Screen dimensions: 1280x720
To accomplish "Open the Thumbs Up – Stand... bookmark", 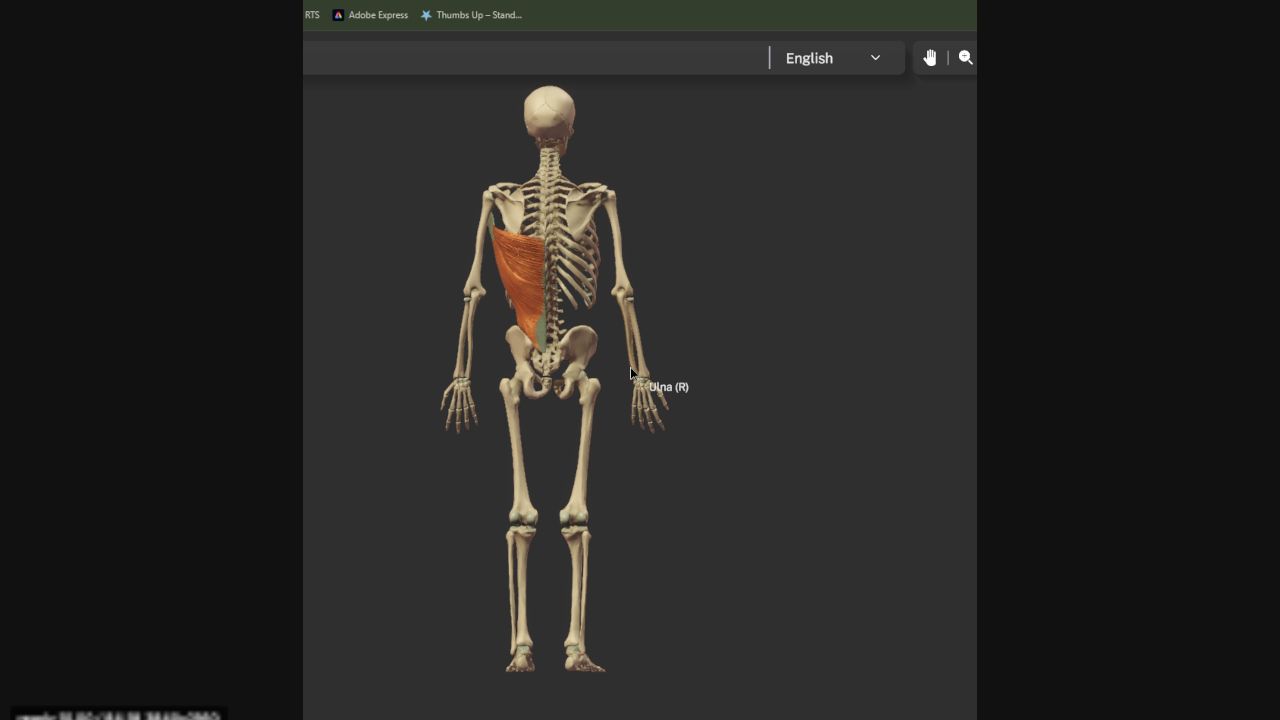I will coord(471,15).
